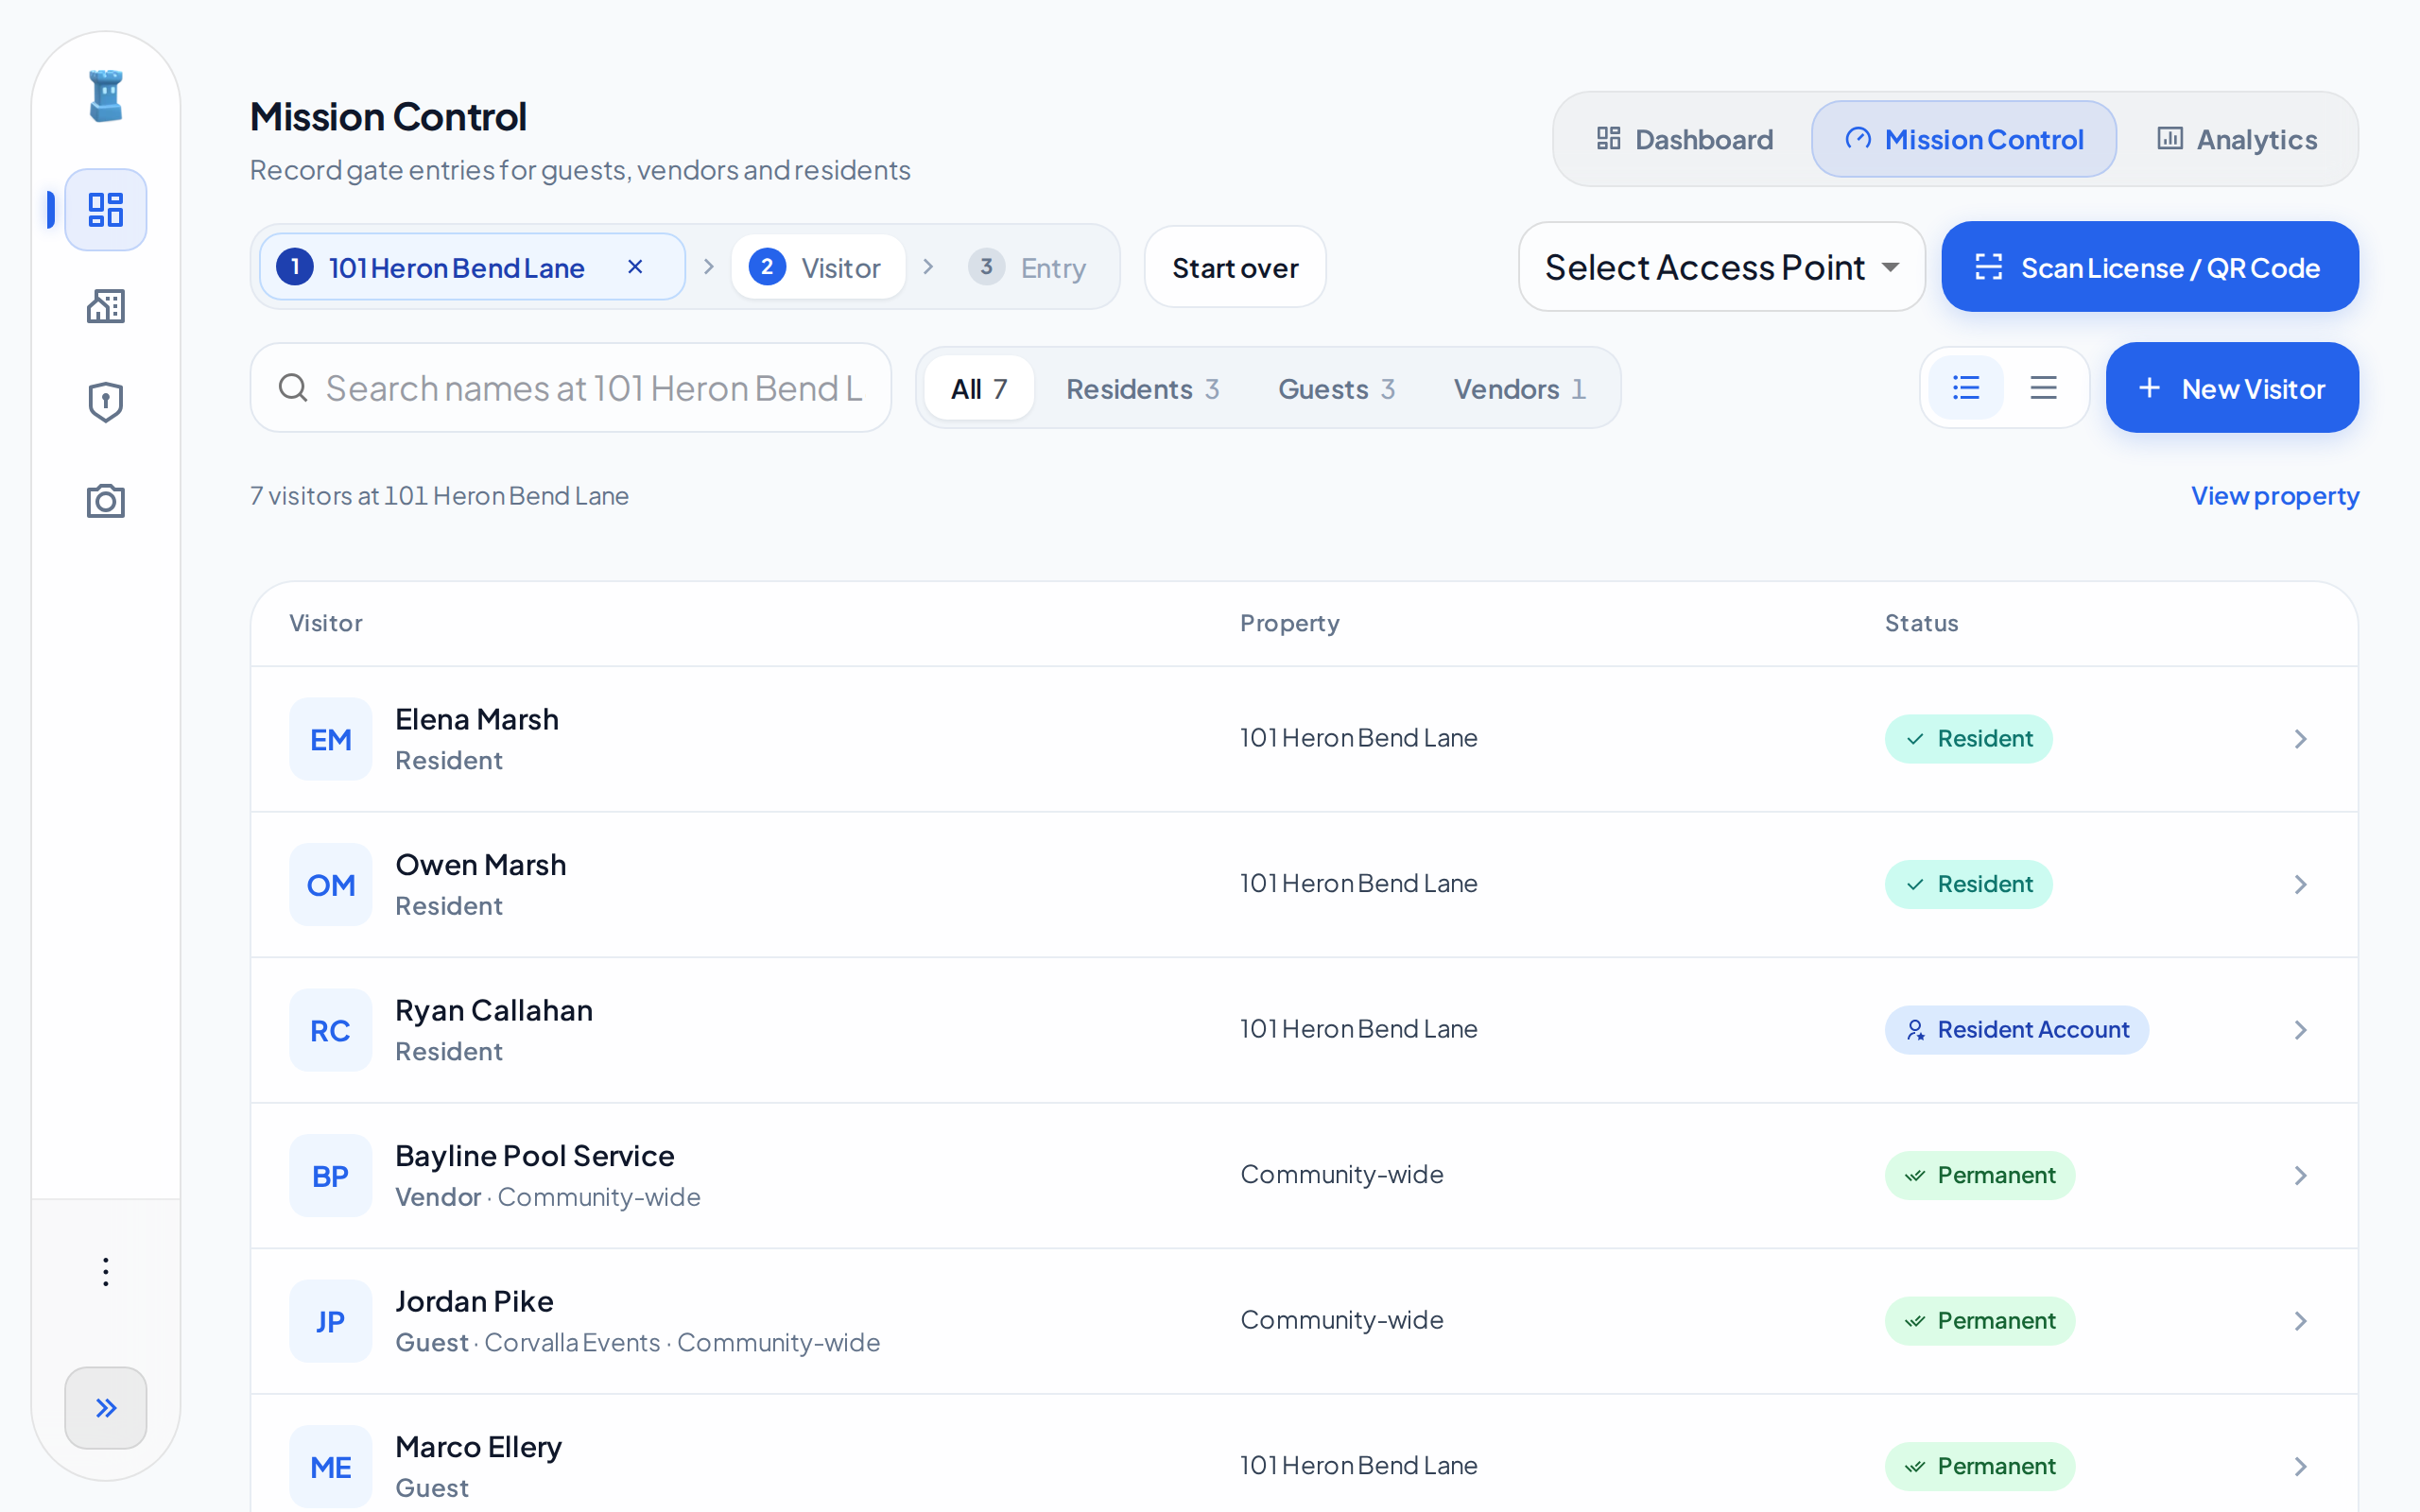Open the three-dot more menu in sidebar
The width and height of the screenshot is (2420, 1512).
click(x=106, y=1272)
